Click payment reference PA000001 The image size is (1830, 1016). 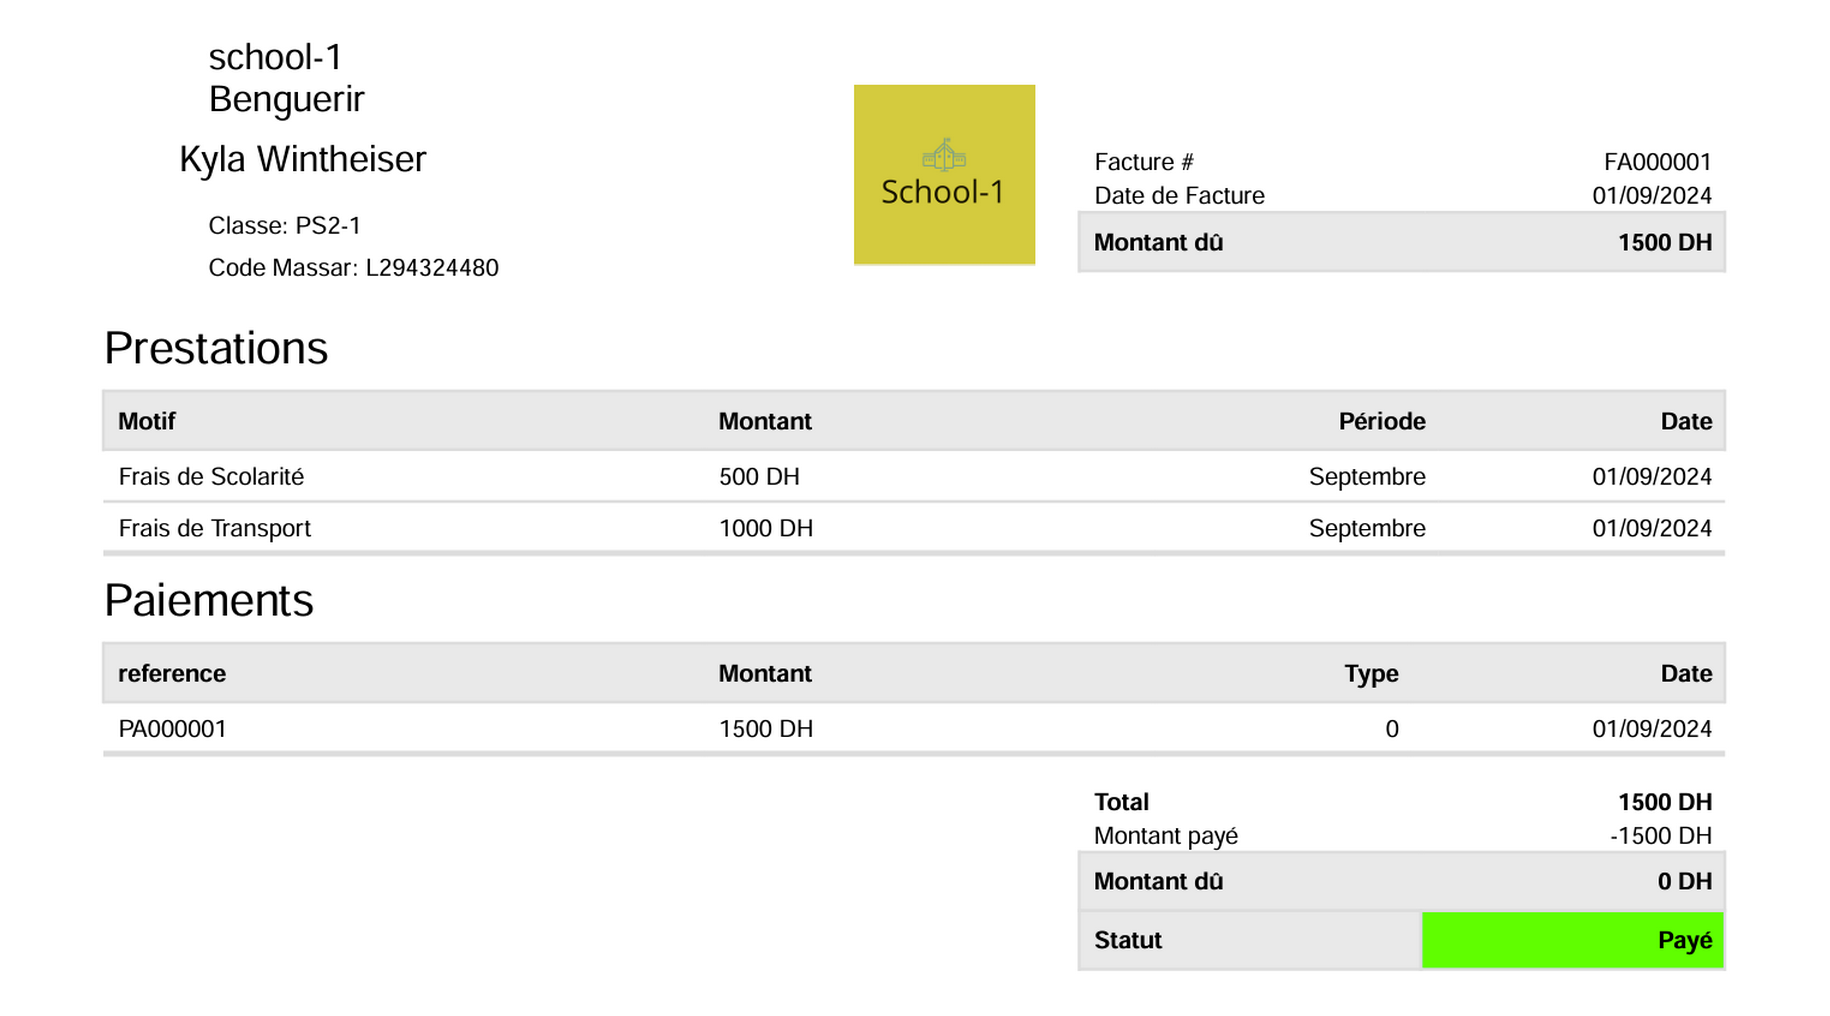172,729
